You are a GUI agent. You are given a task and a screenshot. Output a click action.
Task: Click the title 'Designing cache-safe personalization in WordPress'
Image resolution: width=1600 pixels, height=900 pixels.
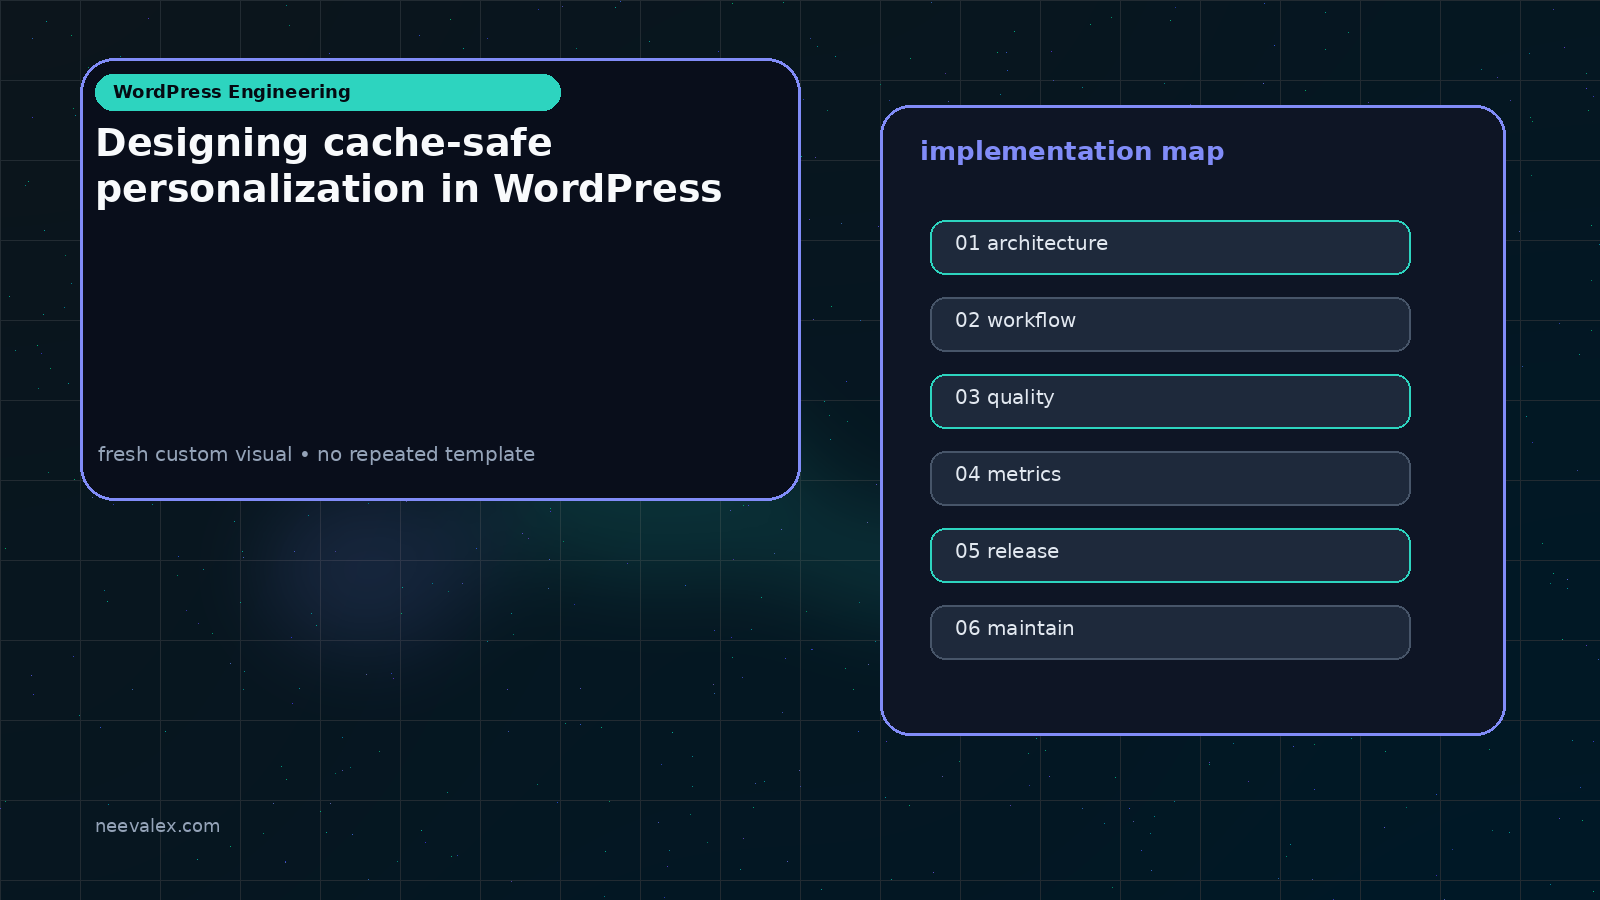tap(408, 166)
